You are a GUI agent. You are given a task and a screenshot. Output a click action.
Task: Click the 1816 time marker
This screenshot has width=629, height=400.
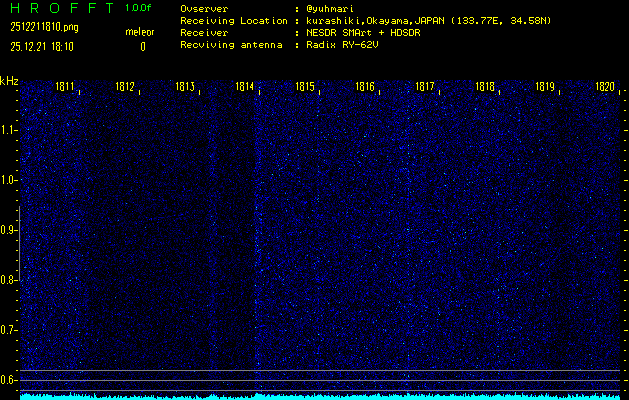coord(365,86)
